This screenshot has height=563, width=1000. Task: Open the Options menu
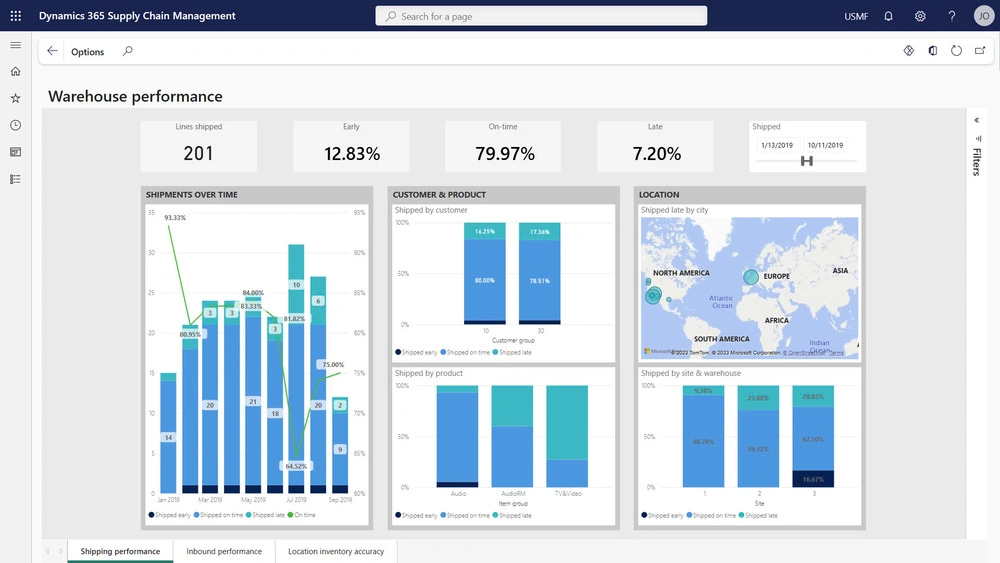(87, 52)
